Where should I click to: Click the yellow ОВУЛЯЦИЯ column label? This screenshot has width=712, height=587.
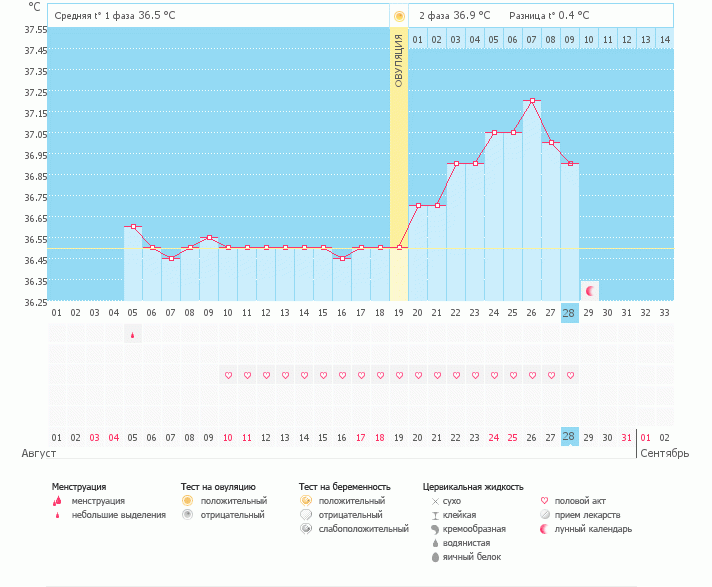399,60
